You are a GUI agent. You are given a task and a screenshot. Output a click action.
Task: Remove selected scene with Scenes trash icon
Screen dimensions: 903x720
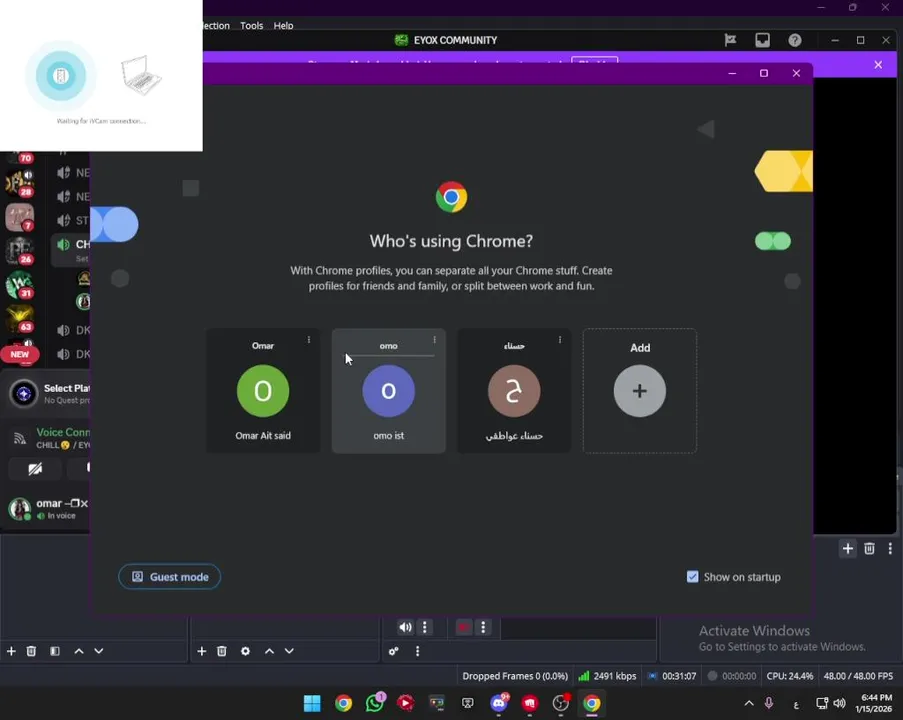[31, 651]
